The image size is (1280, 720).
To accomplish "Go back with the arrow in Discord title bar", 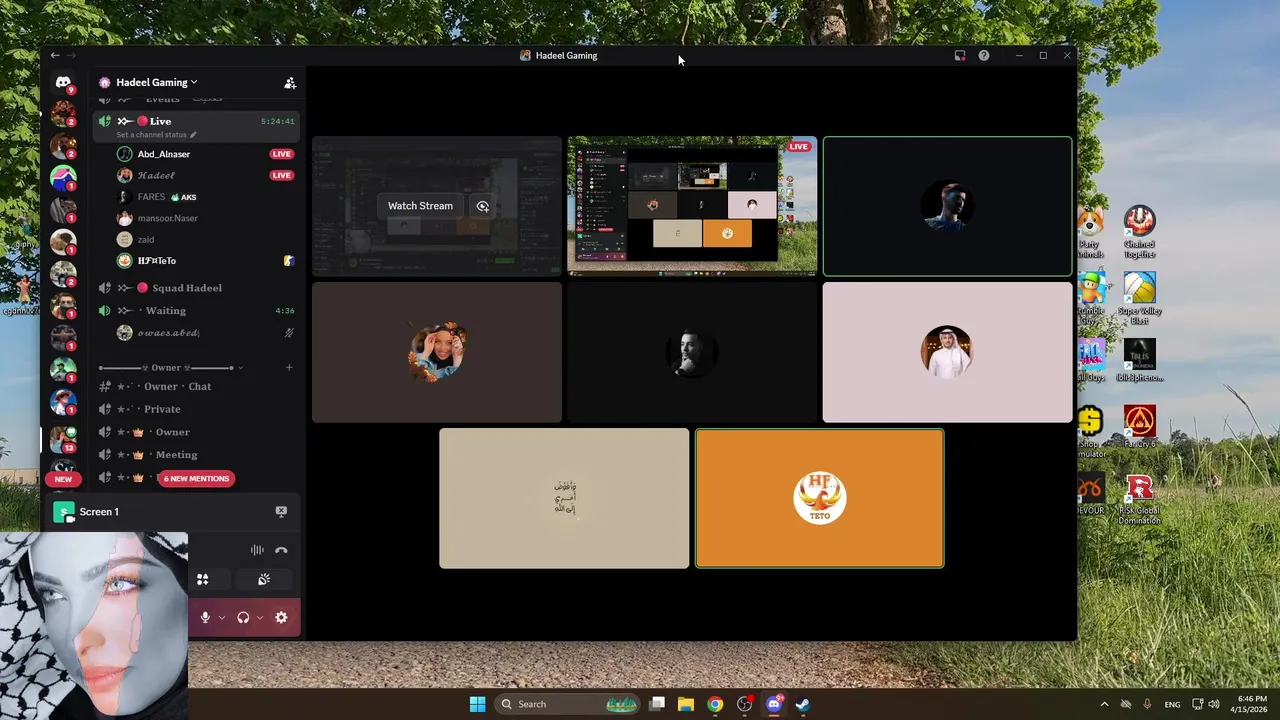I will point(55,56).
